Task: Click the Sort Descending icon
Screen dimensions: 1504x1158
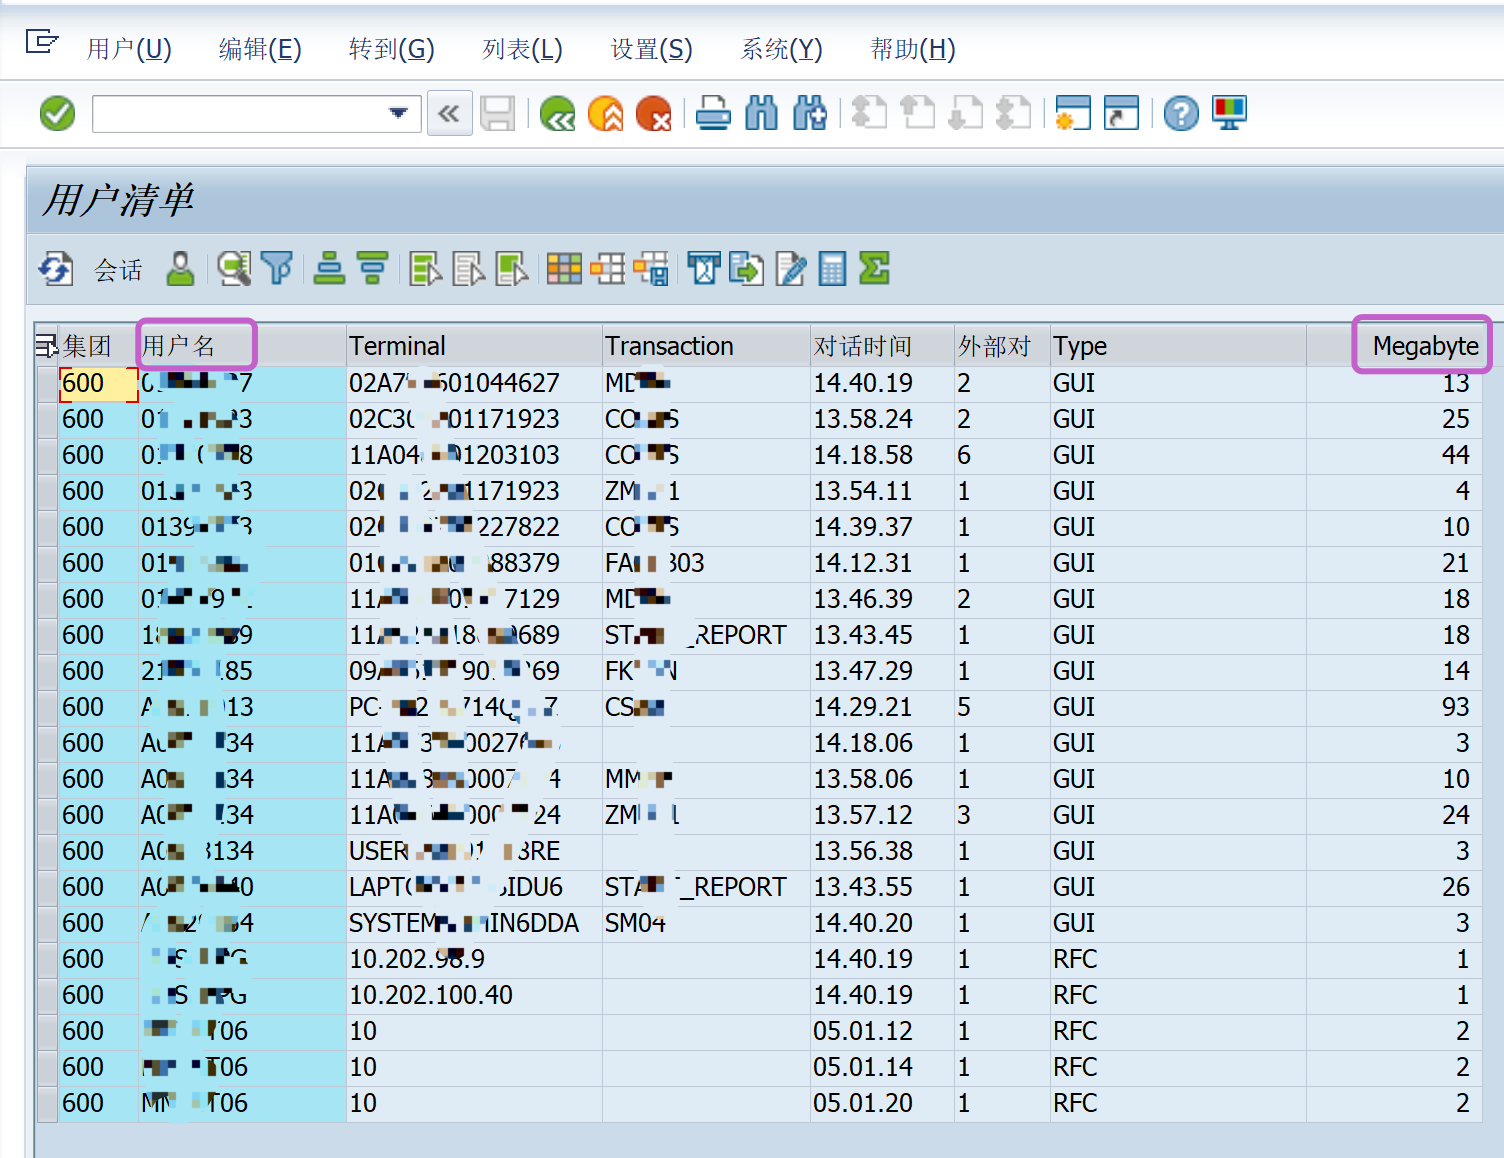Action: 372,269
